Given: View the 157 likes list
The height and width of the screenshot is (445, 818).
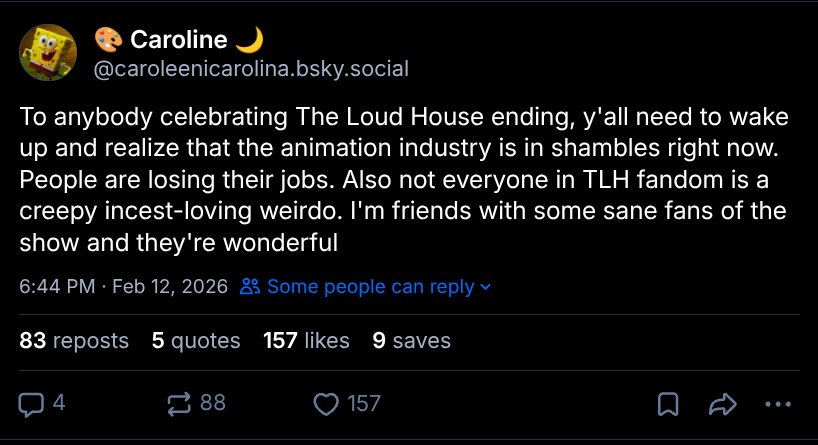Looking at the screenshot, I should click(306, 340).
